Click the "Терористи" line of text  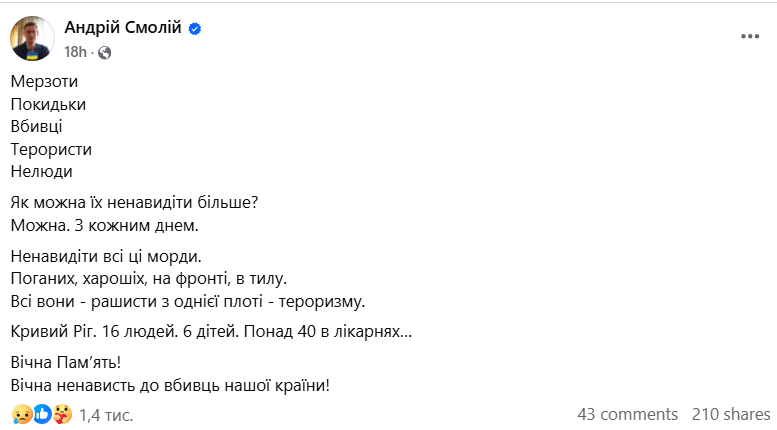click(52, 149)
